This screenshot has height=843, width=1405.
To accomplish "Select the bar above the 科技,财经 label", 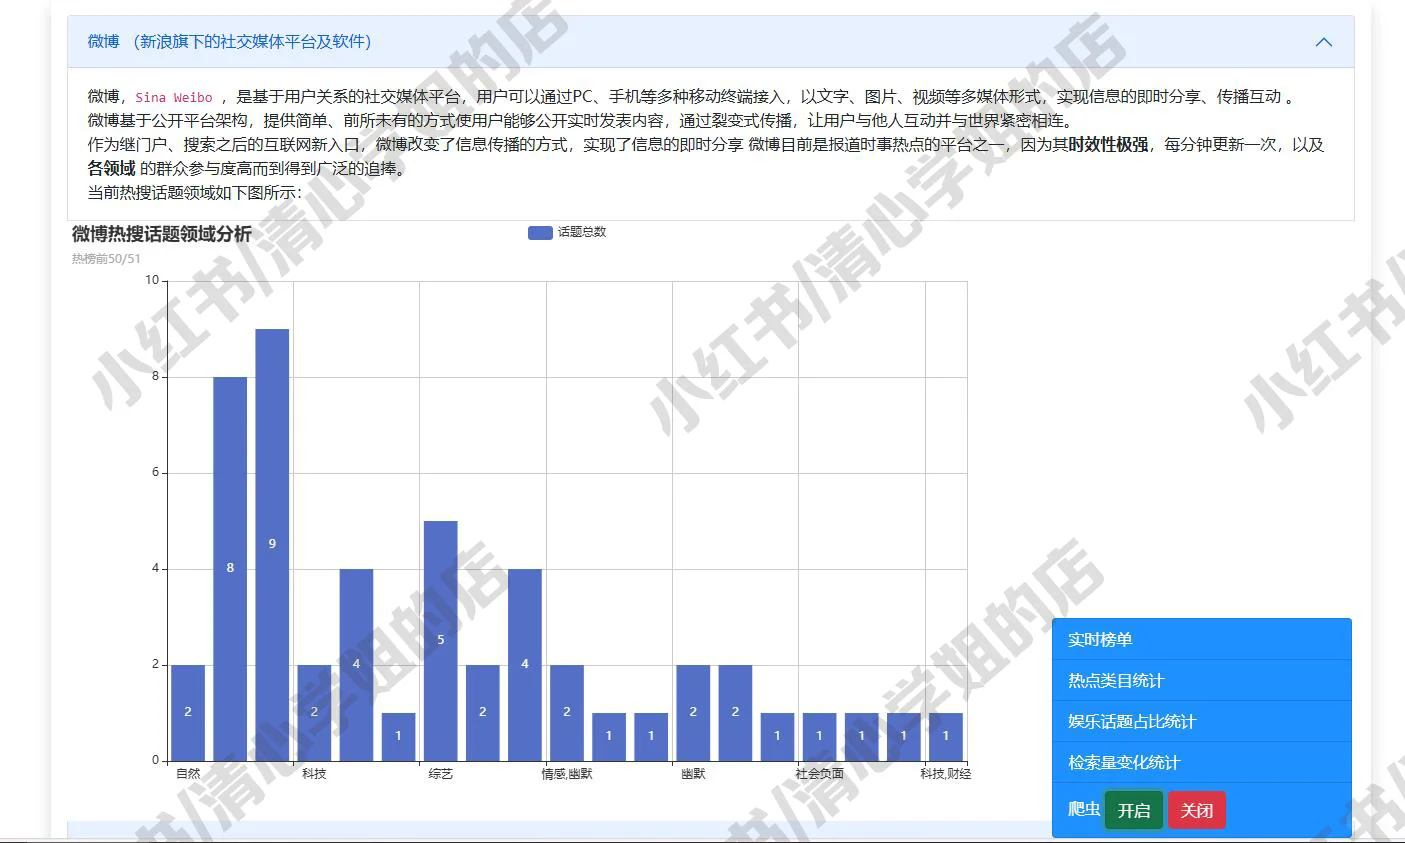I will point(946,737).
